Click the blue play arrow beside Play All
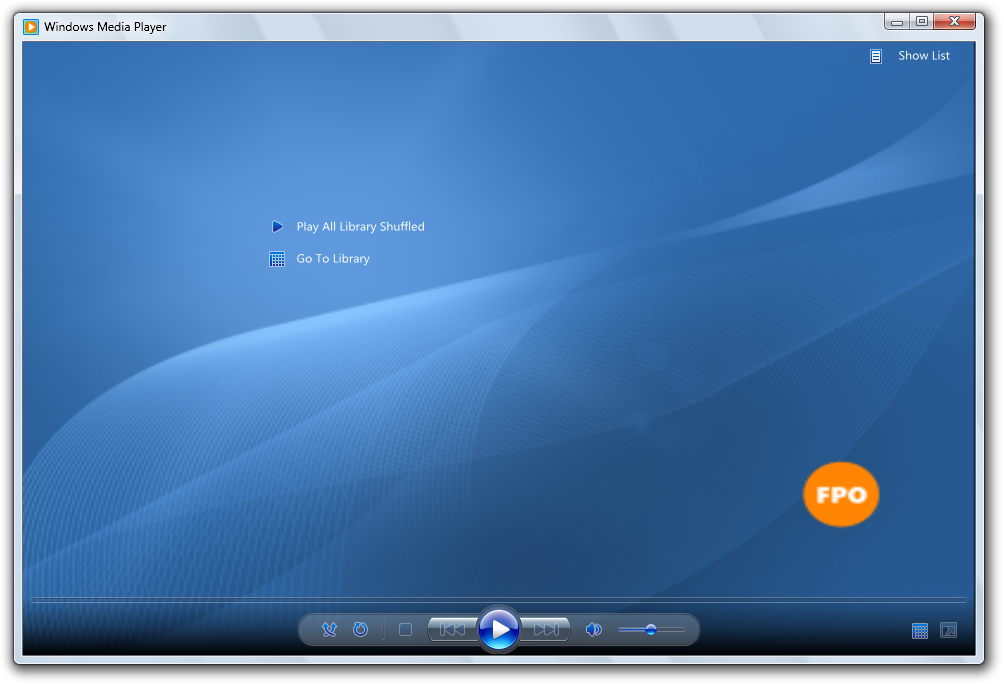The image size is (1004, 684). 277,226
